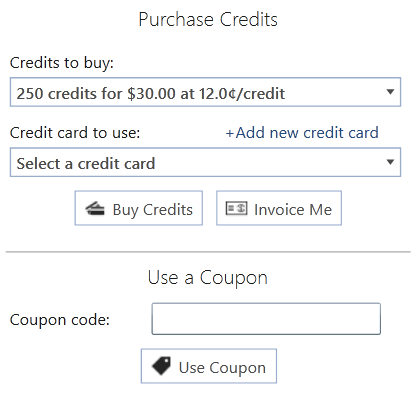Image resolution: width=413 pixels, height=399 pixels.
Task: Click the Use a Coupon heading
Action: pyautogui.click(x=208, y=278)
